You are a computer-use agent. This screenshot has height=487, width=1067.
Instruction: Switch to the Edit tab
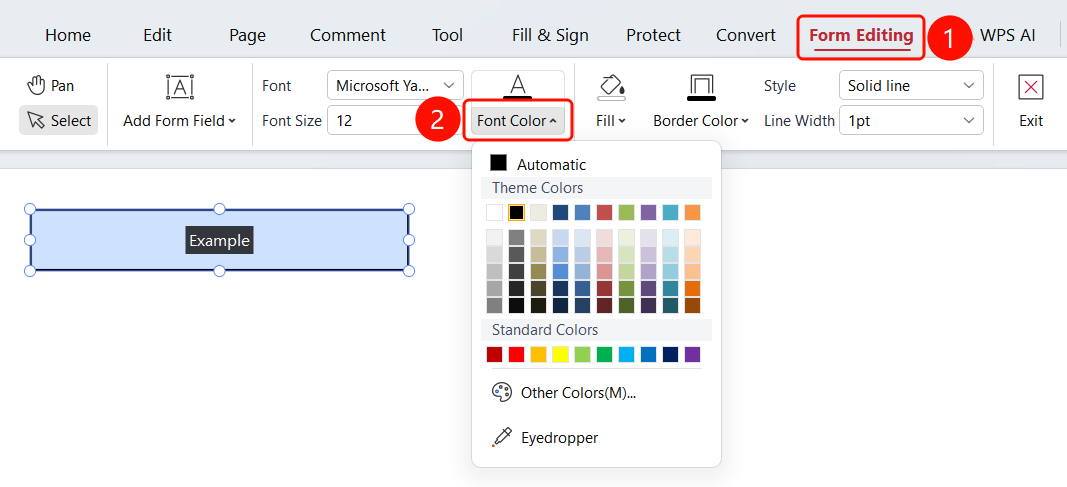tap(158, 35)
